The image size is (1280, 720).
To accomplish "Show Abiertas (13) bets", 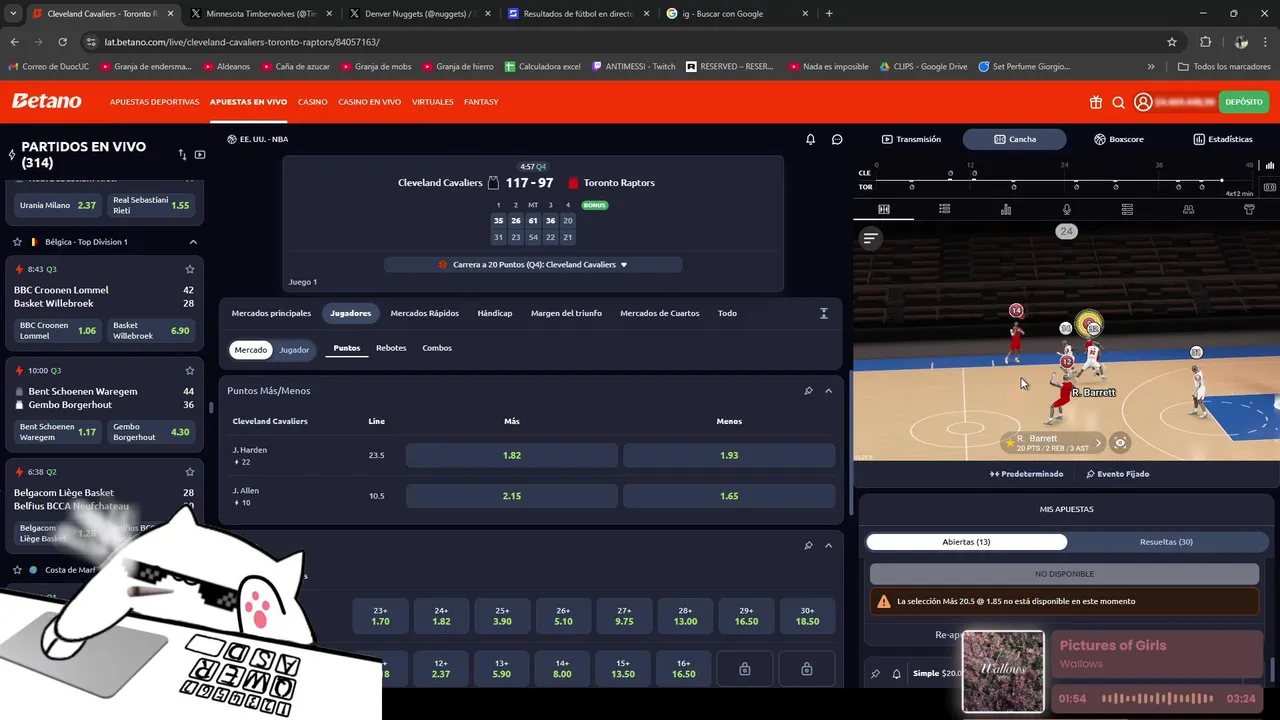I will click(x=967, y=542).
